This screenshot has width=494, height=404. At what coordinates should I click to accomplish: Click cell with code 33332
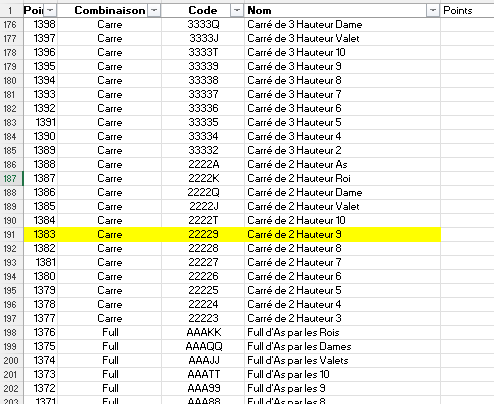(x=203, y=151)
